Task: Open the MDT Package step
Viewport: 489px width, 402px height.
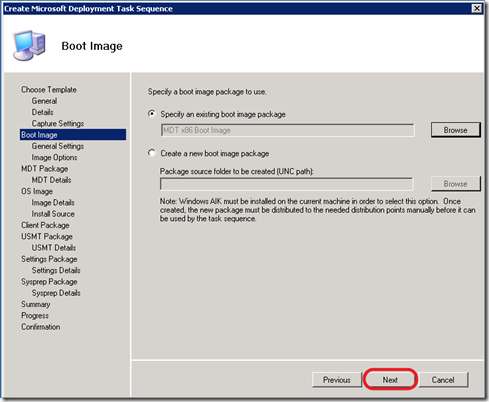Action: coord(45,169)
